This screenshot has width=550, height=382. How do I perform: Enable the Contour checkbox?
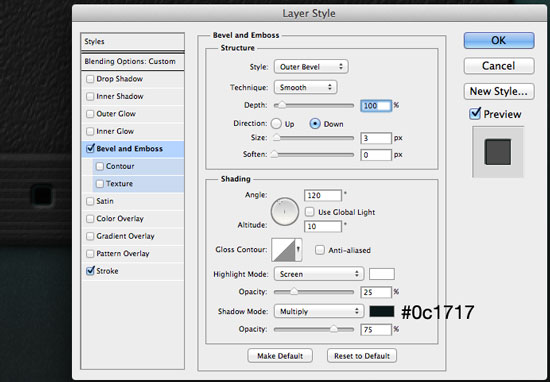[x=100, y=166]
